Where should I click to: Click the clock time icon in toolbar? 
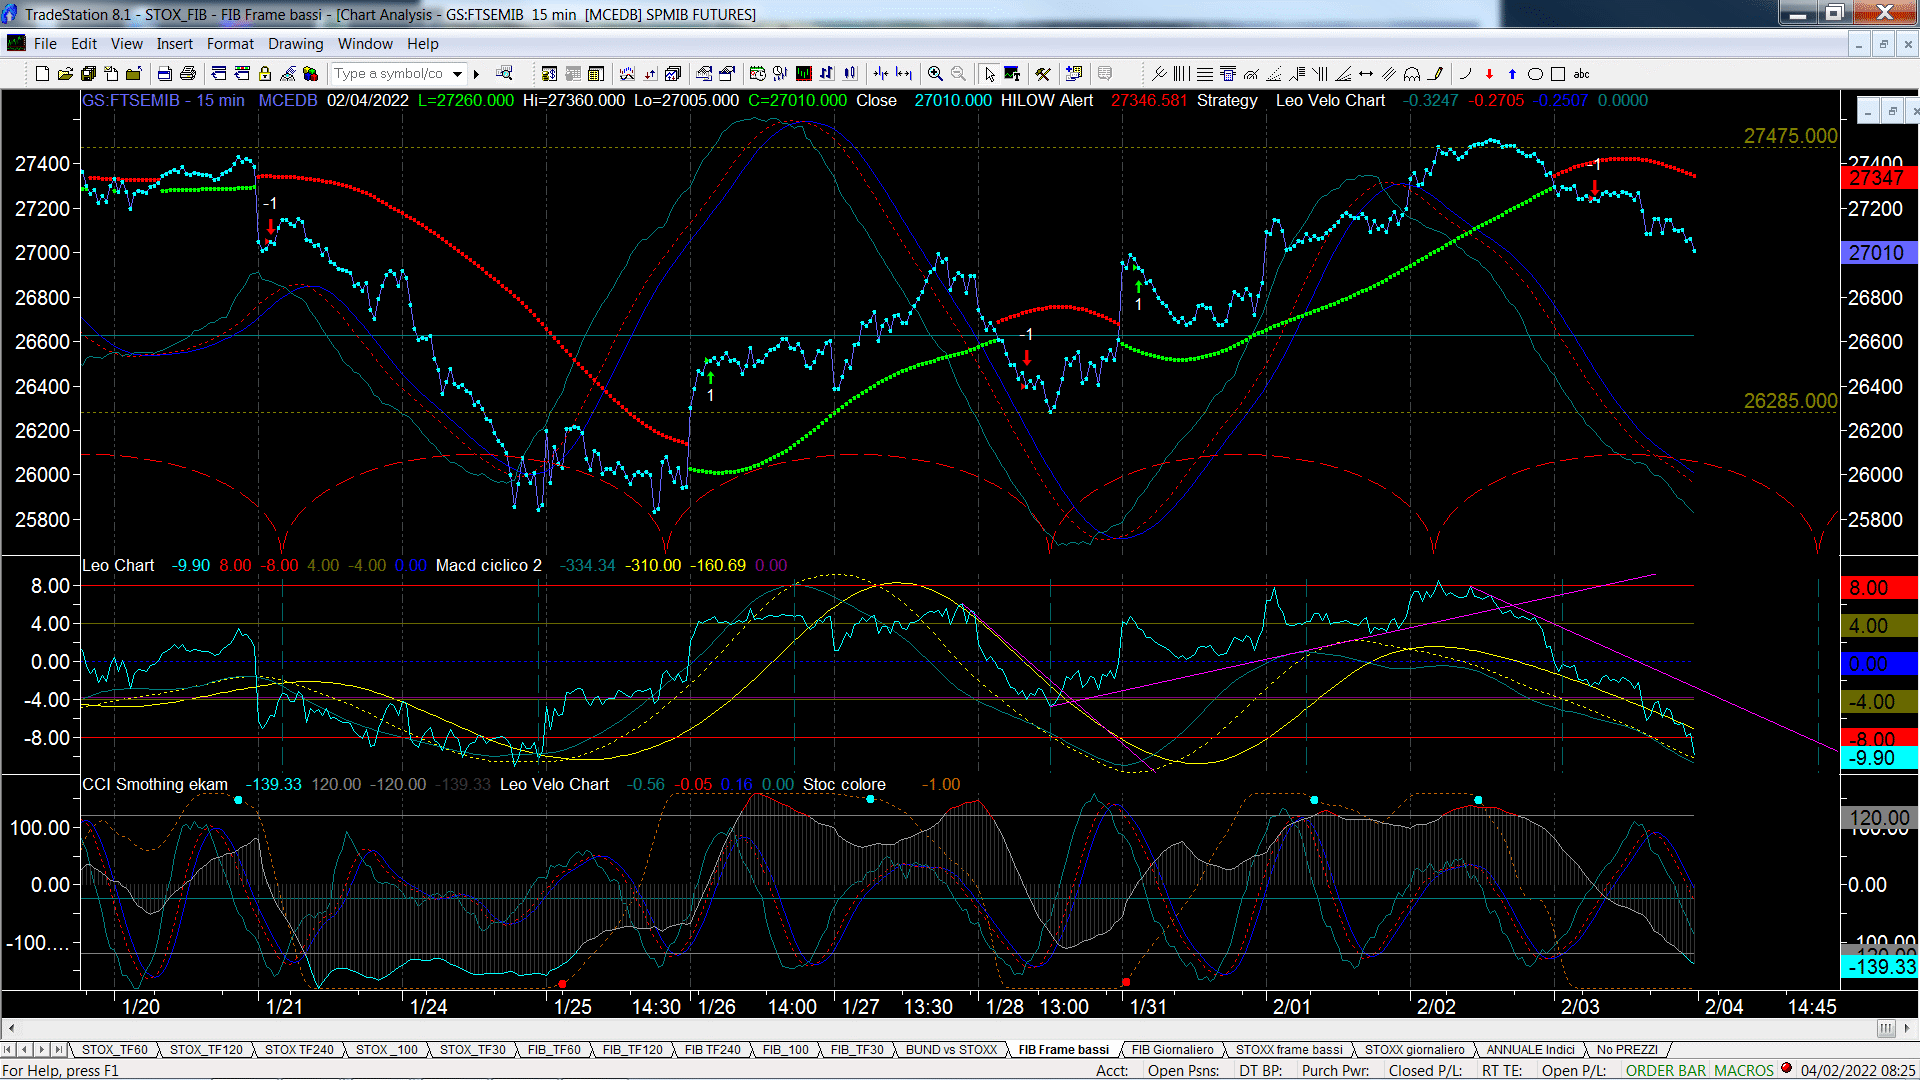(x=757, y=74)
